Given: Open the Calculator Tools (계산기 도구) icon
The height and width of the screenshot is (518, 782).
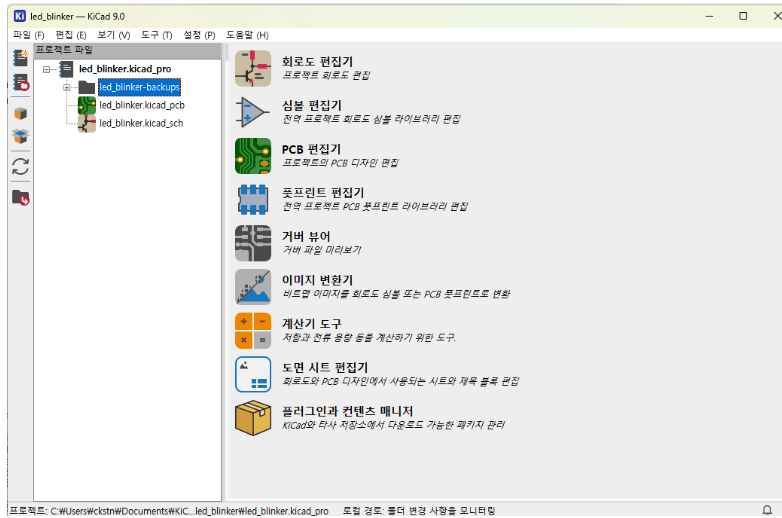Looking at the screenshot, I should [253, 331].
